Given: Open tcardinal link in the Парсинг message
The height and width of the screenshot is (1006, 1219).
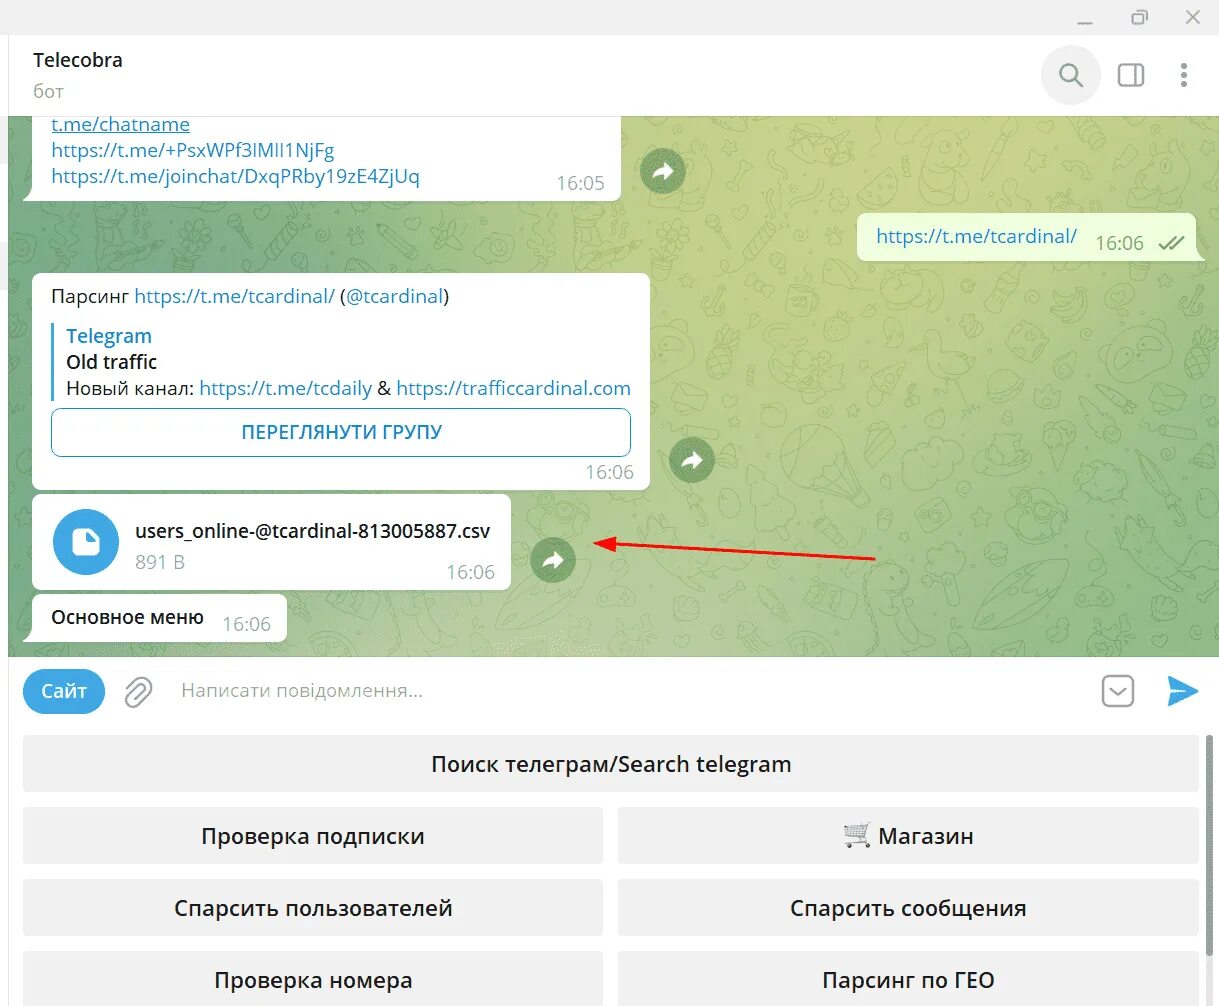Looking at the screenshot, I should (x=234, y=296).
